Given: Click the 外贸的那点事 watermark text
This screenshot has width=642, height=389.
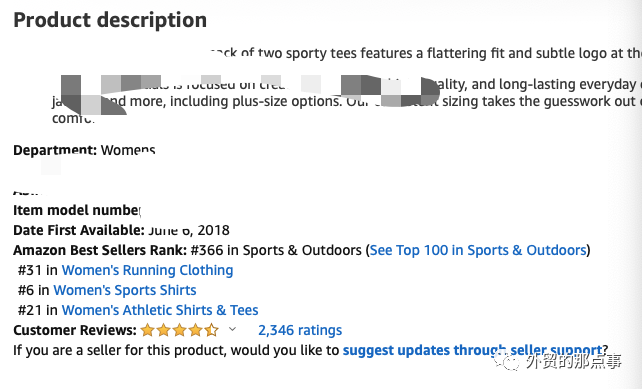Looking at the screenshot, I should 574,362.
